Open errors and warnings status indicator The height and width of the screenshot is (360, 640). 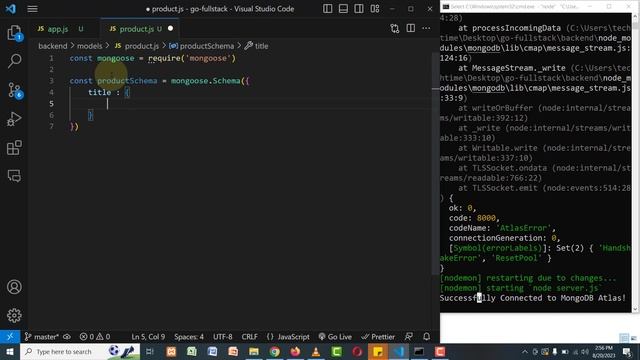click(95, 337)
